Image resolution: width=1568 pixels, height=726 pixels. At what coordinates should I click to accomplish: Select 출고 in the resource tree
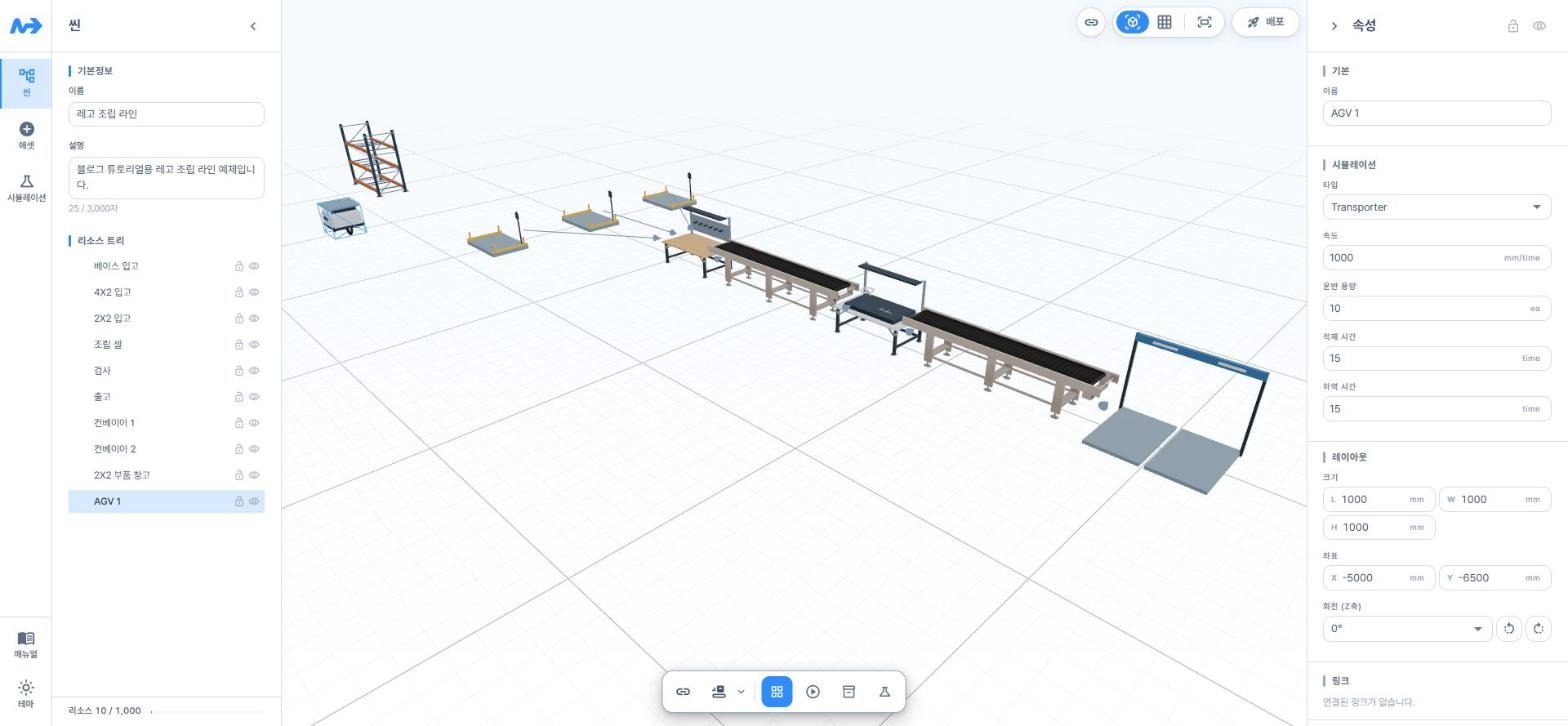coord(166,397)
